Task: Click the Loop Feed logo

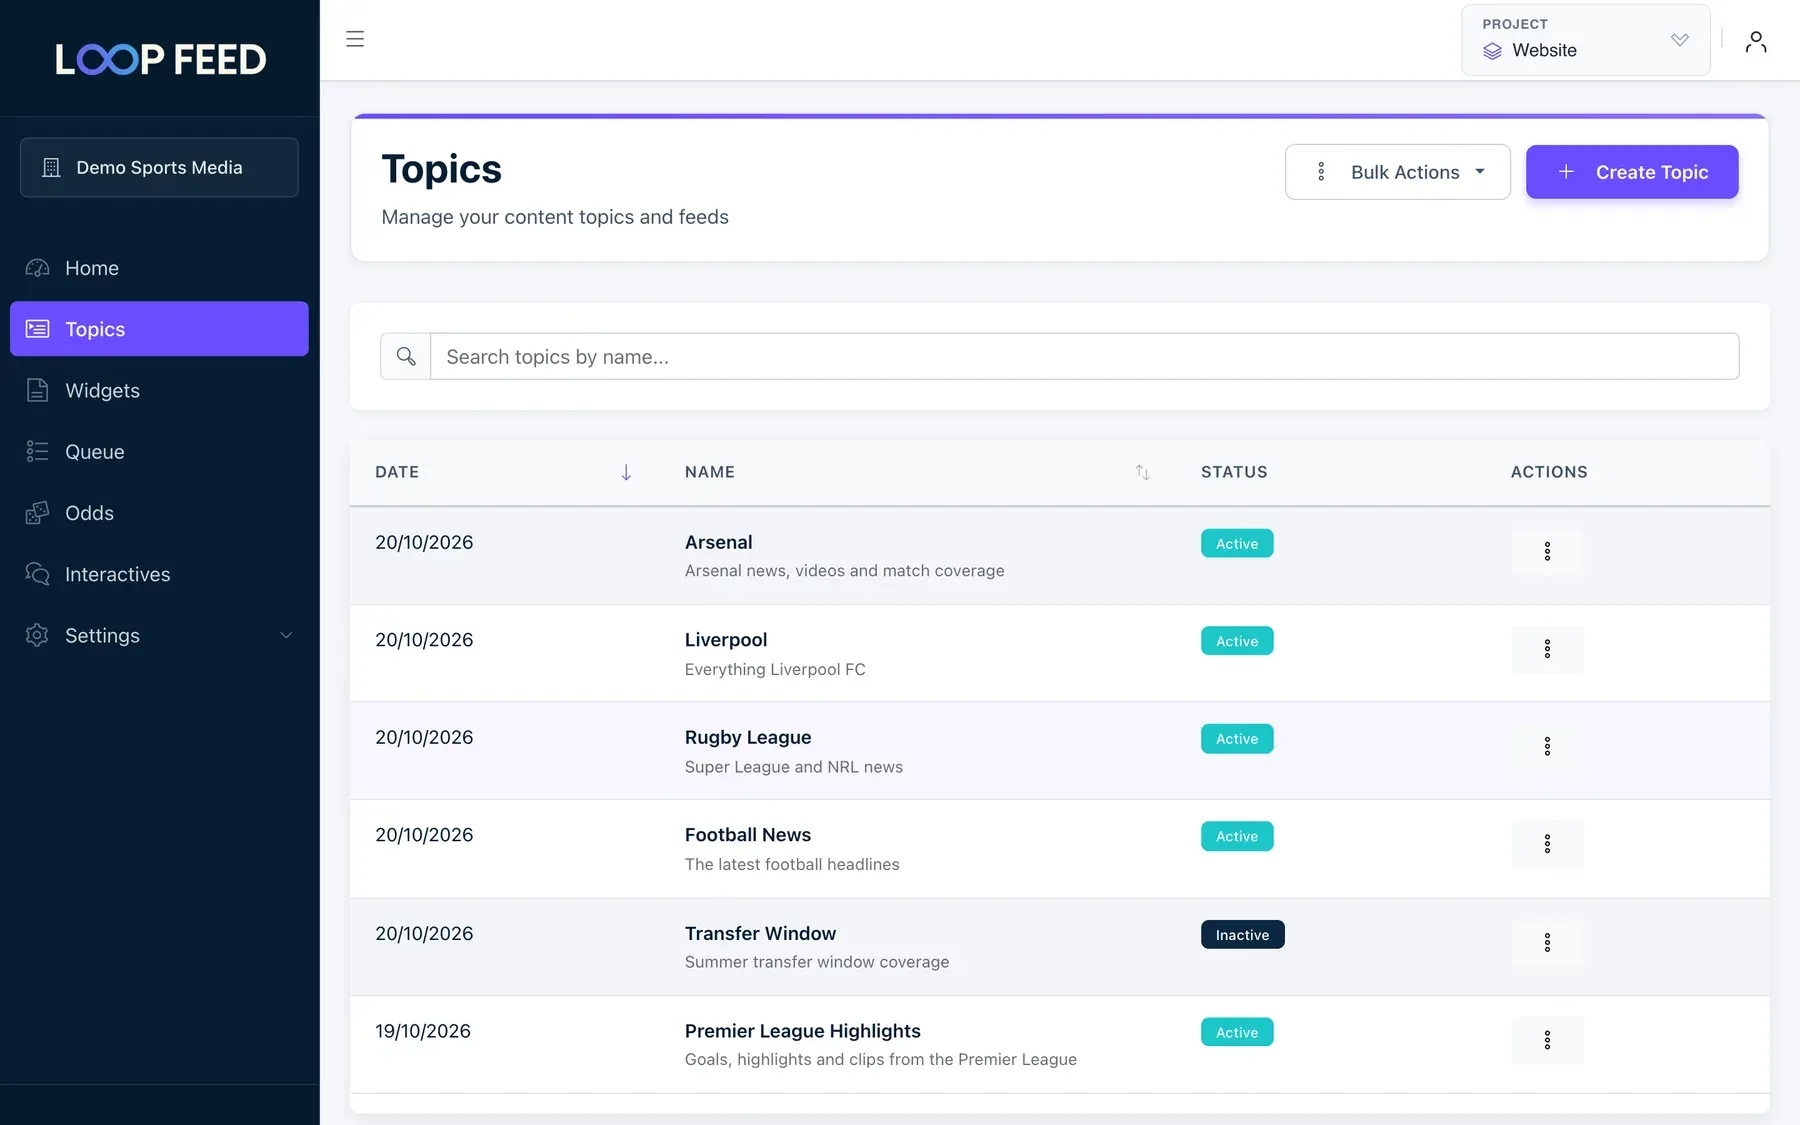Action: click(x=160, y=60)
